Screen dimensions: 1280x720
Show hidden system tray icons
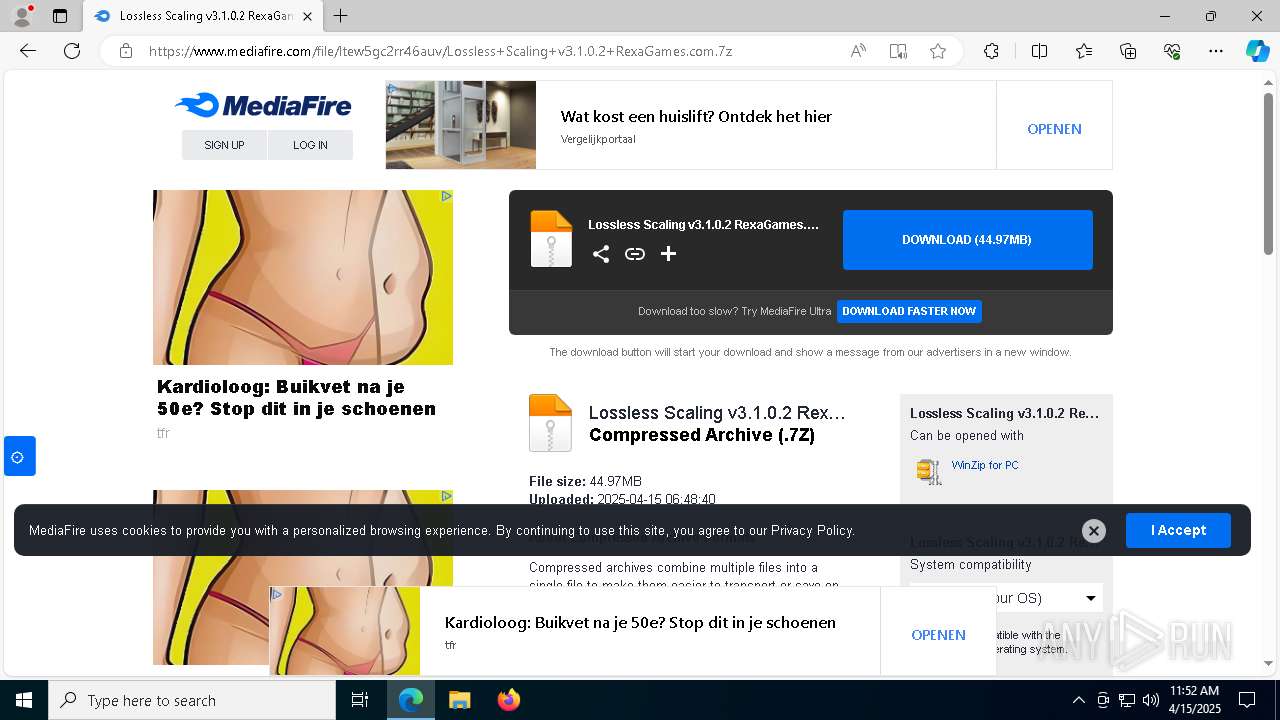pos(1078,700)
